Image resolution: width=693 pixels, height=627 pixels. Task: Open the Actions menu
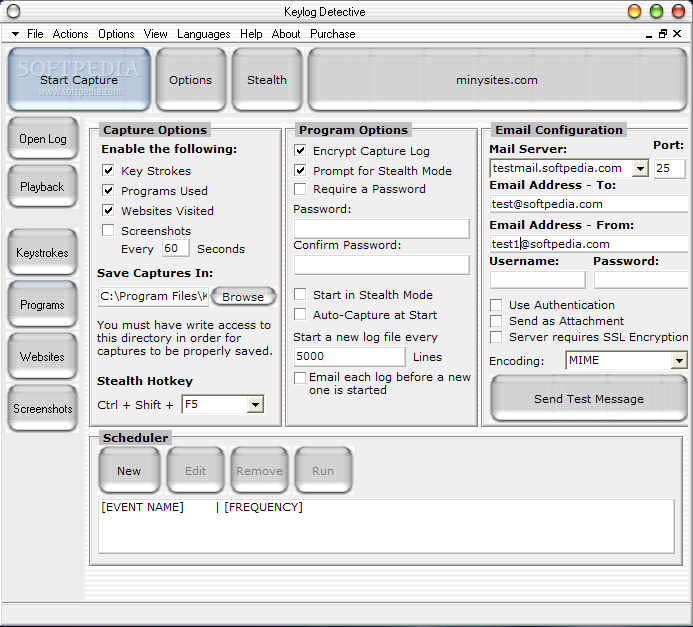click(x=70, y=34)
